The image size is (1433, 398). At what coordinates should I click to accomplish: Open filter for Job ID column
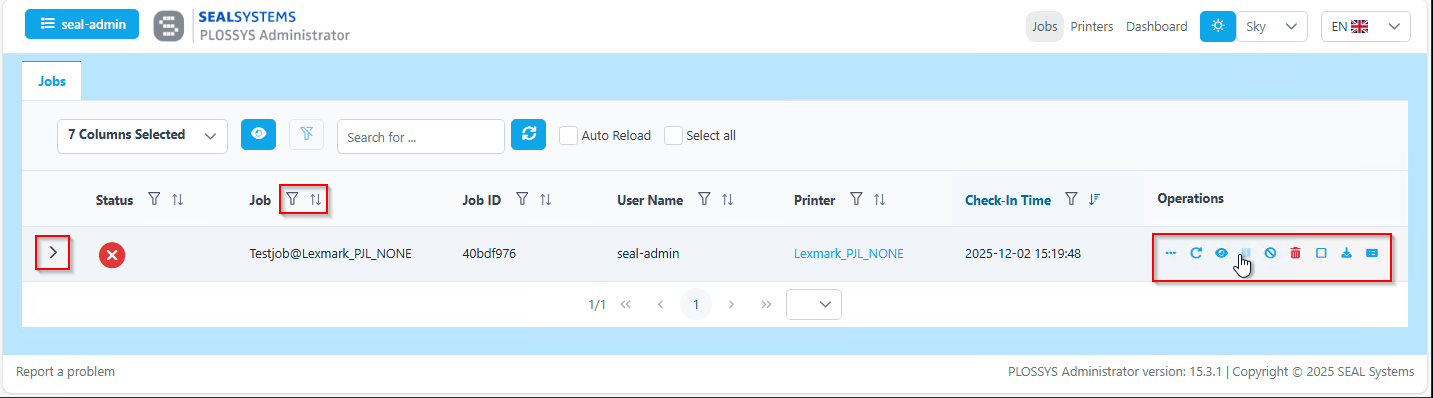[522, 200]
